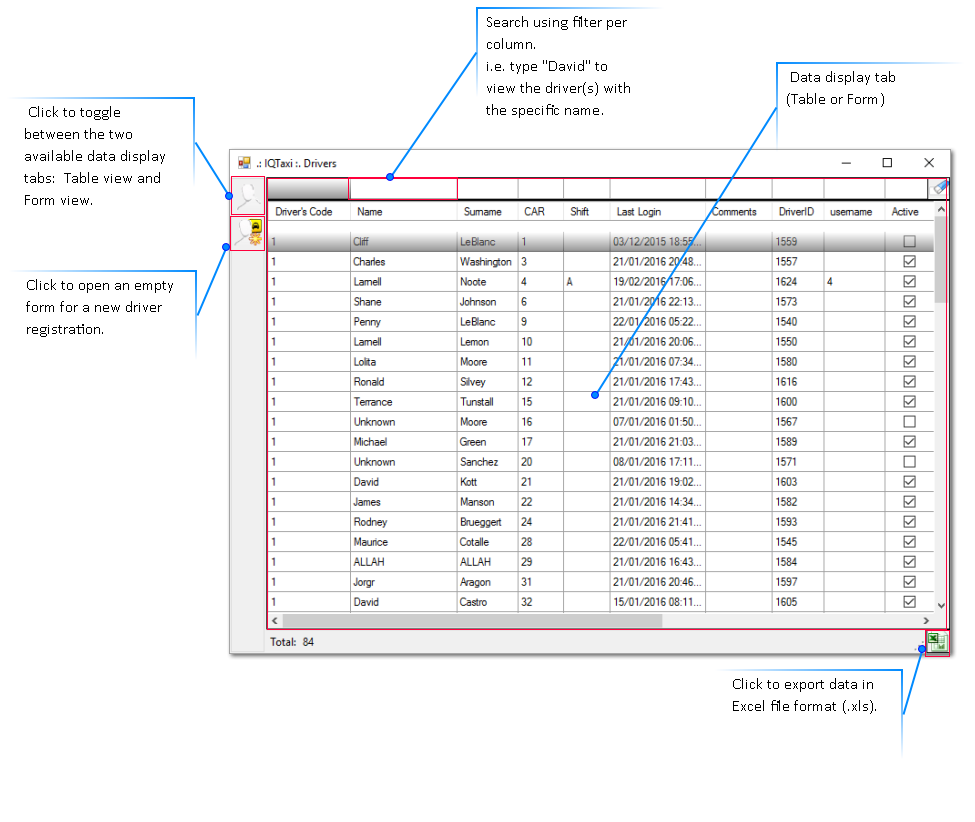
Task: Click the horizontal scrollbar thumb
Action: coord(473,621)
